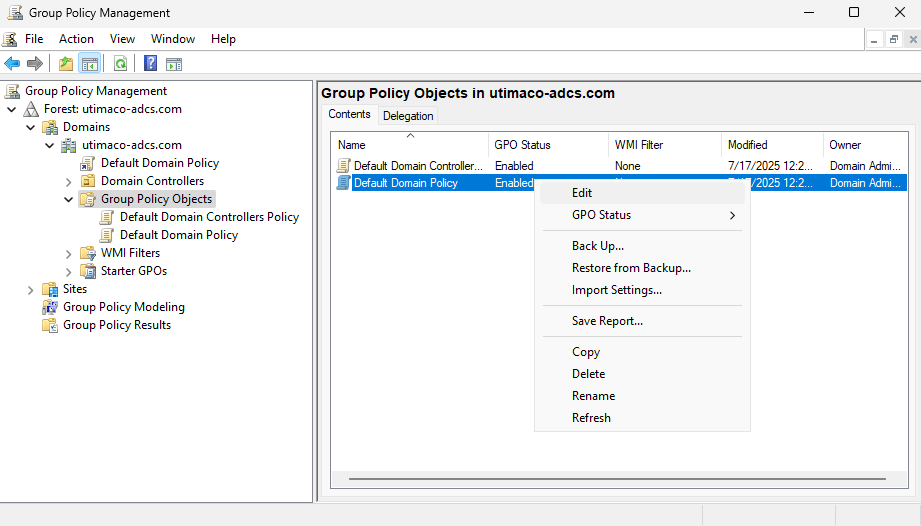Click the Back arrow toolbar icon
This screenshot has width=921, height=526.
click(12, 64)
